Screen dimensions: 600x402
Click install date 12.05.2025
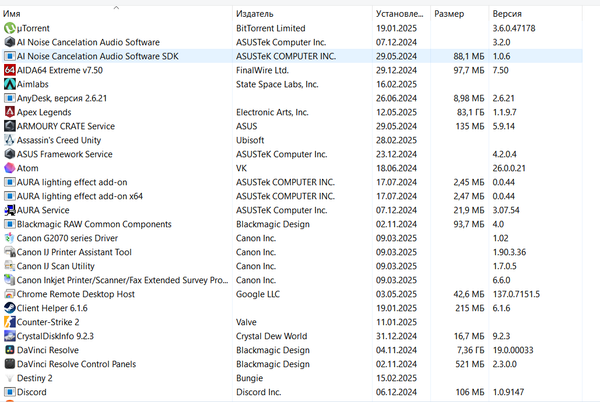pos(396,112)
